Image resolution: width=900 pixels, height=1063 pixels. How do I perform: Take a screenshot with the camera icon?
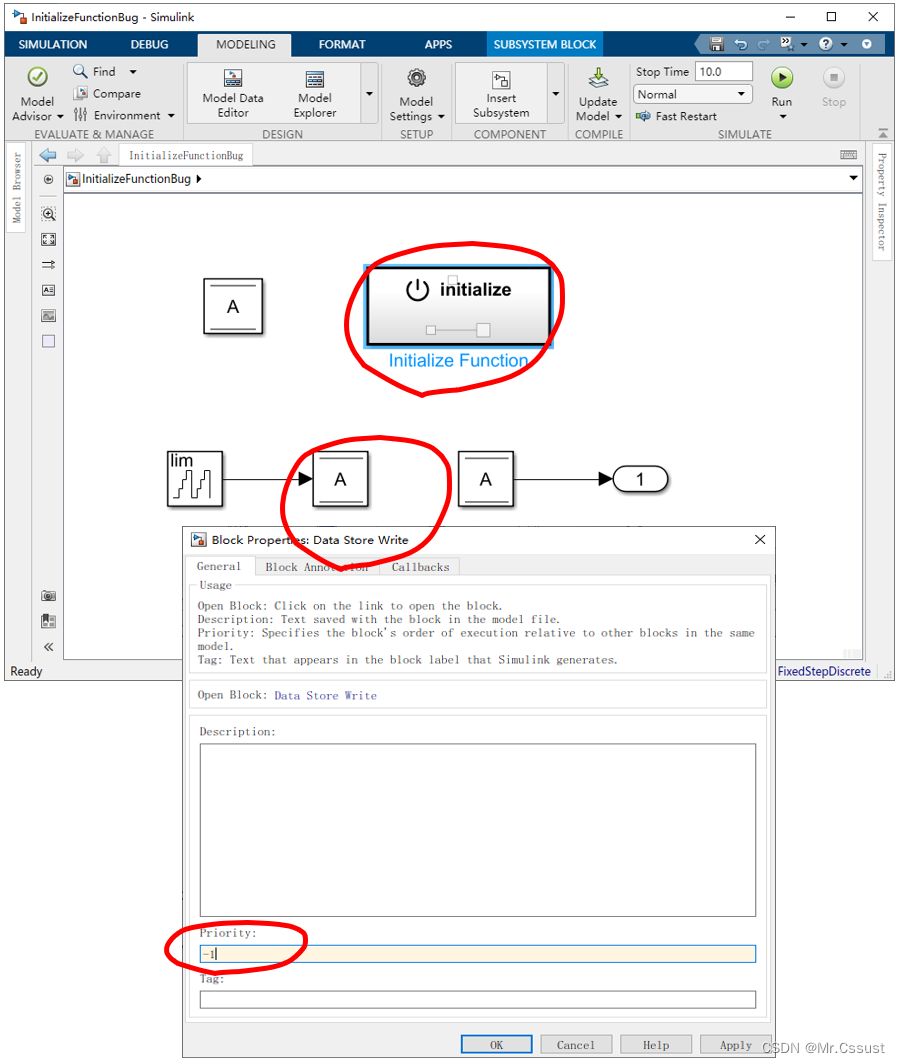[x=48, y=596]
